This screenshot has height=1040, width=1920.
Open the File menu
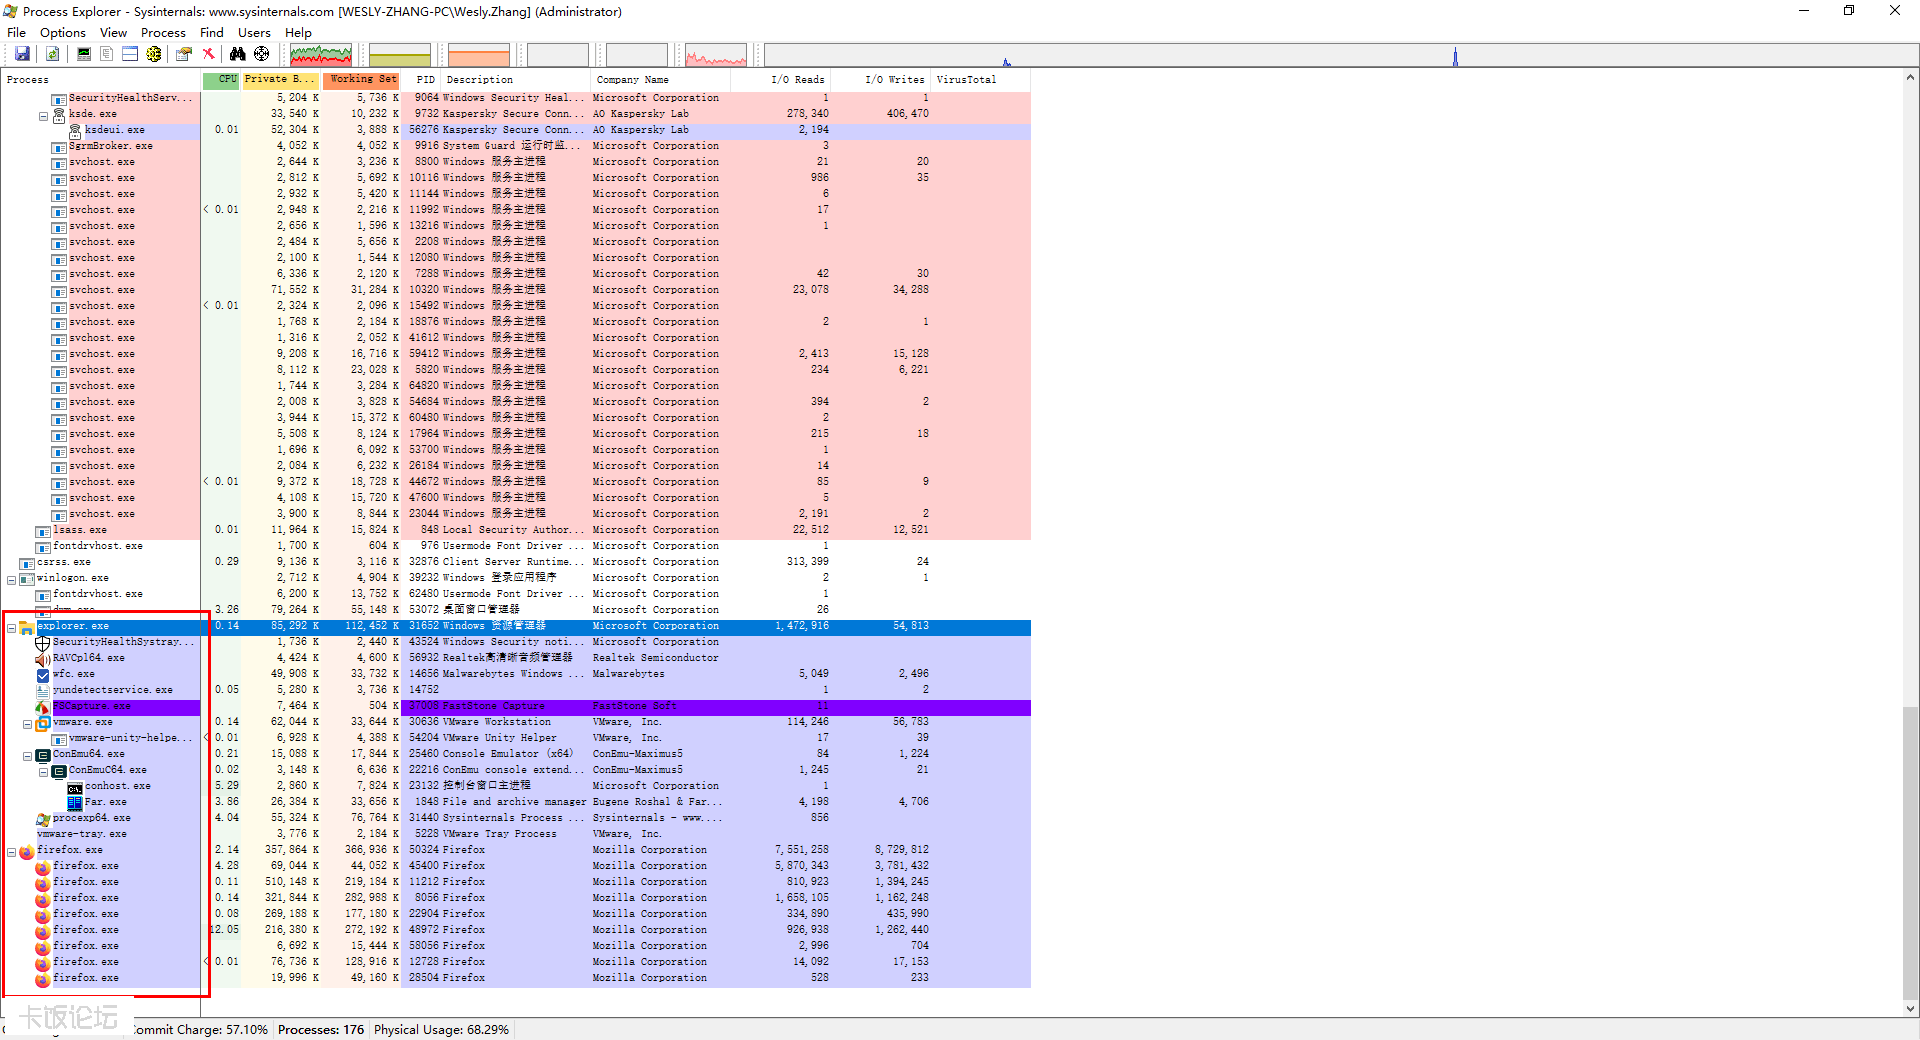click(x=17, y=32)
